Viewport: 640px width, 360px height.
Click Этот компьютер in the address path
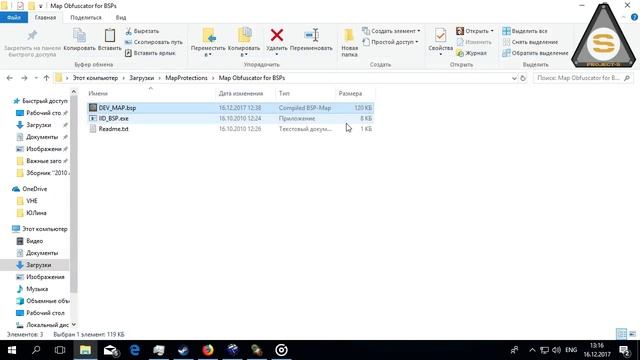point(95,78)
